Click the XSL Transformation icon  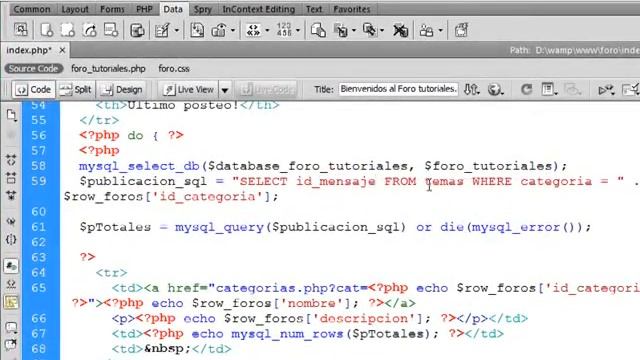click(x=461, y=30)
